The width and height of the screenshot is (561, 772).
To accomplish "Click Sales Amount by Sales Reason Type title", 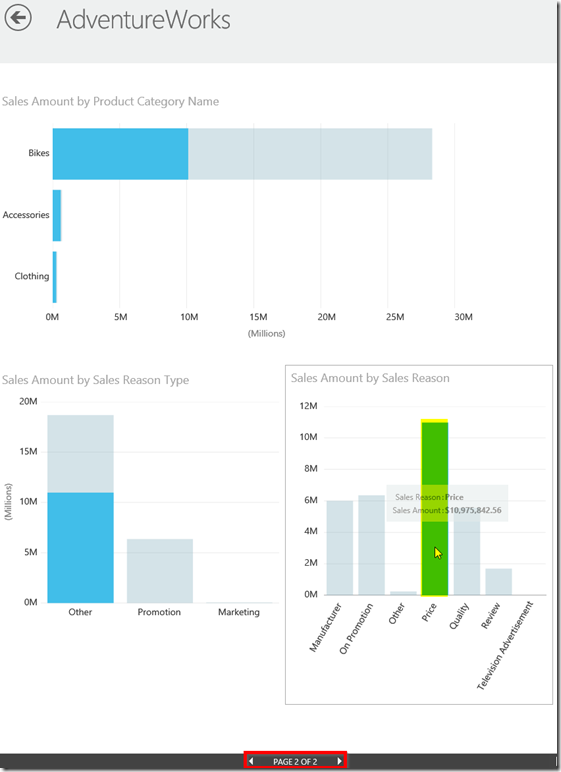I will tap(96, 380).
